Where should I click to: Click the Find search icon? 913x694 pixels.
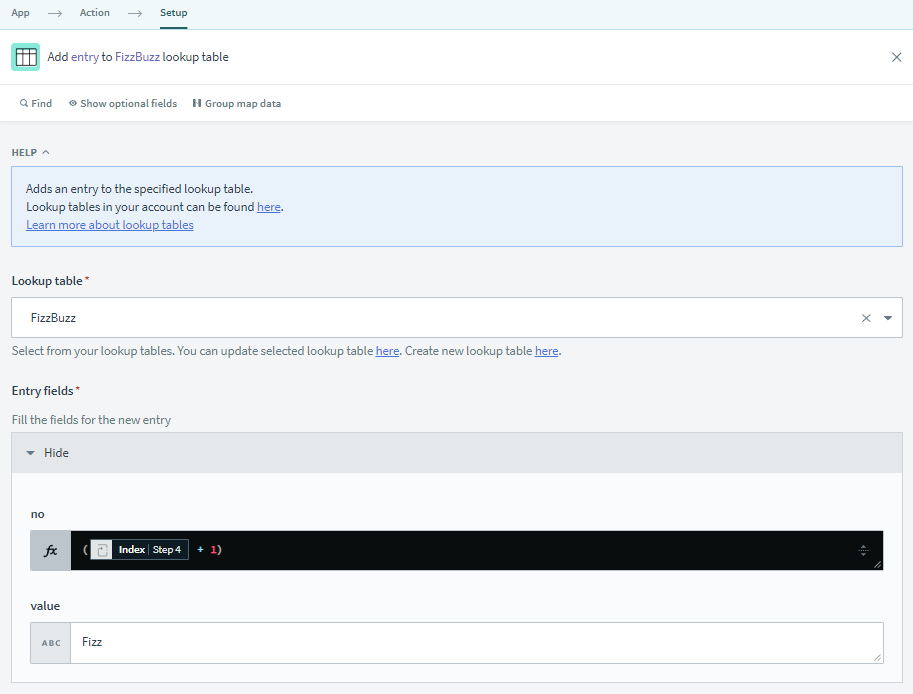[x=24, y=103]
